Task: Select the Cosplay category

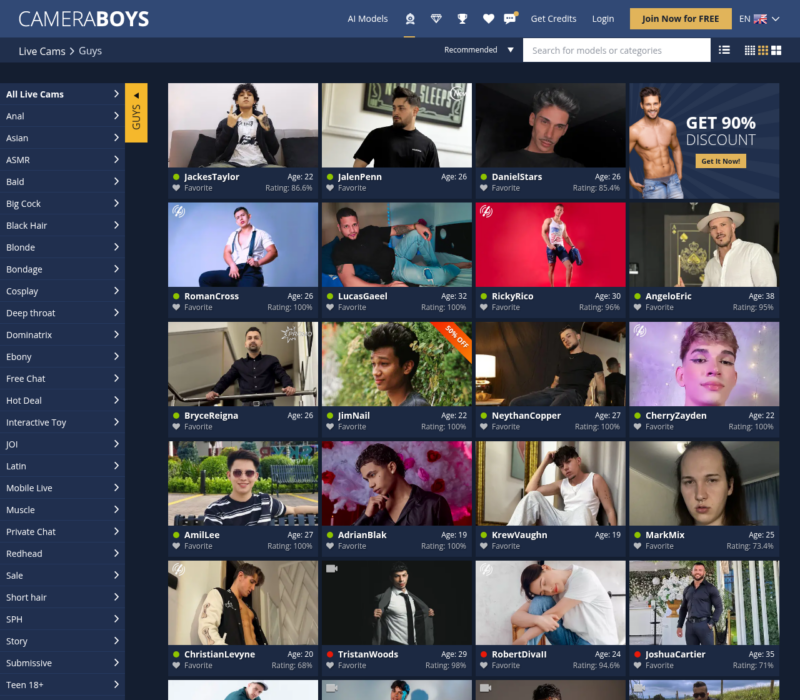Action: 62,291
